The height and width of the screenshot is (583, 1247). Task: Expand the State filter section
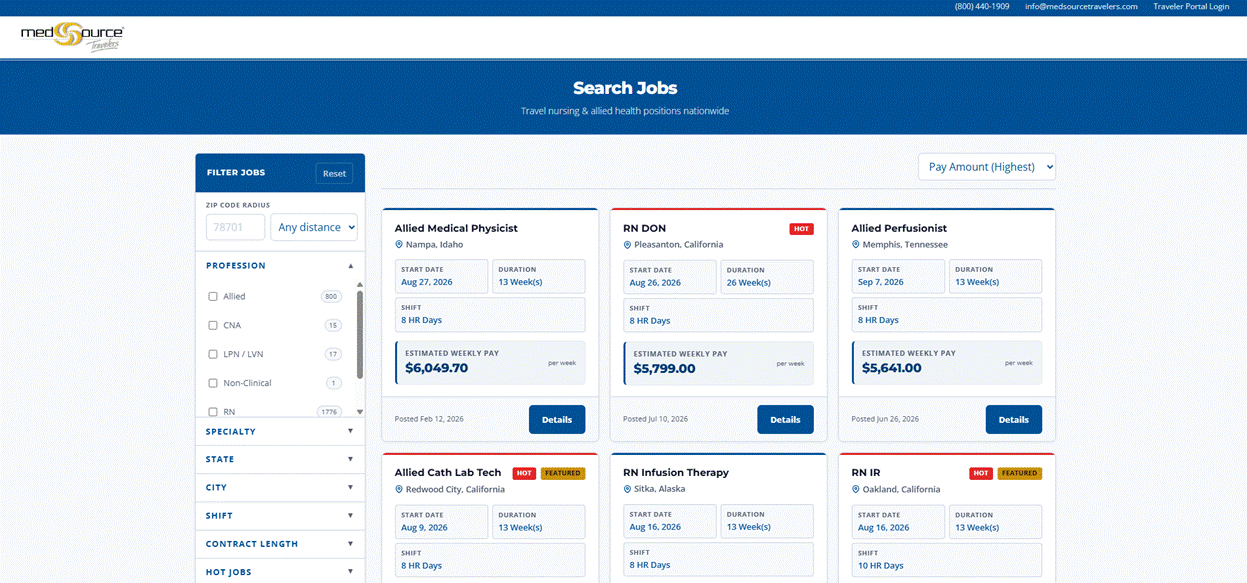280,460
